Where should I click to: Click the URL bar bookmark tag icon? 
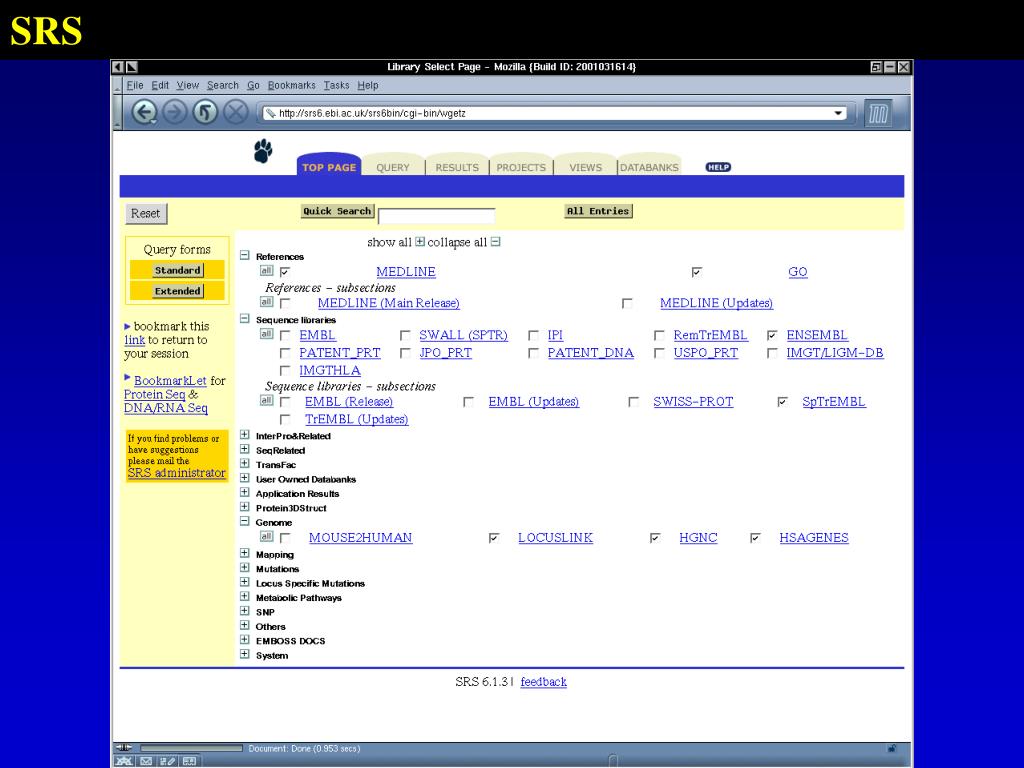(270, 113)
